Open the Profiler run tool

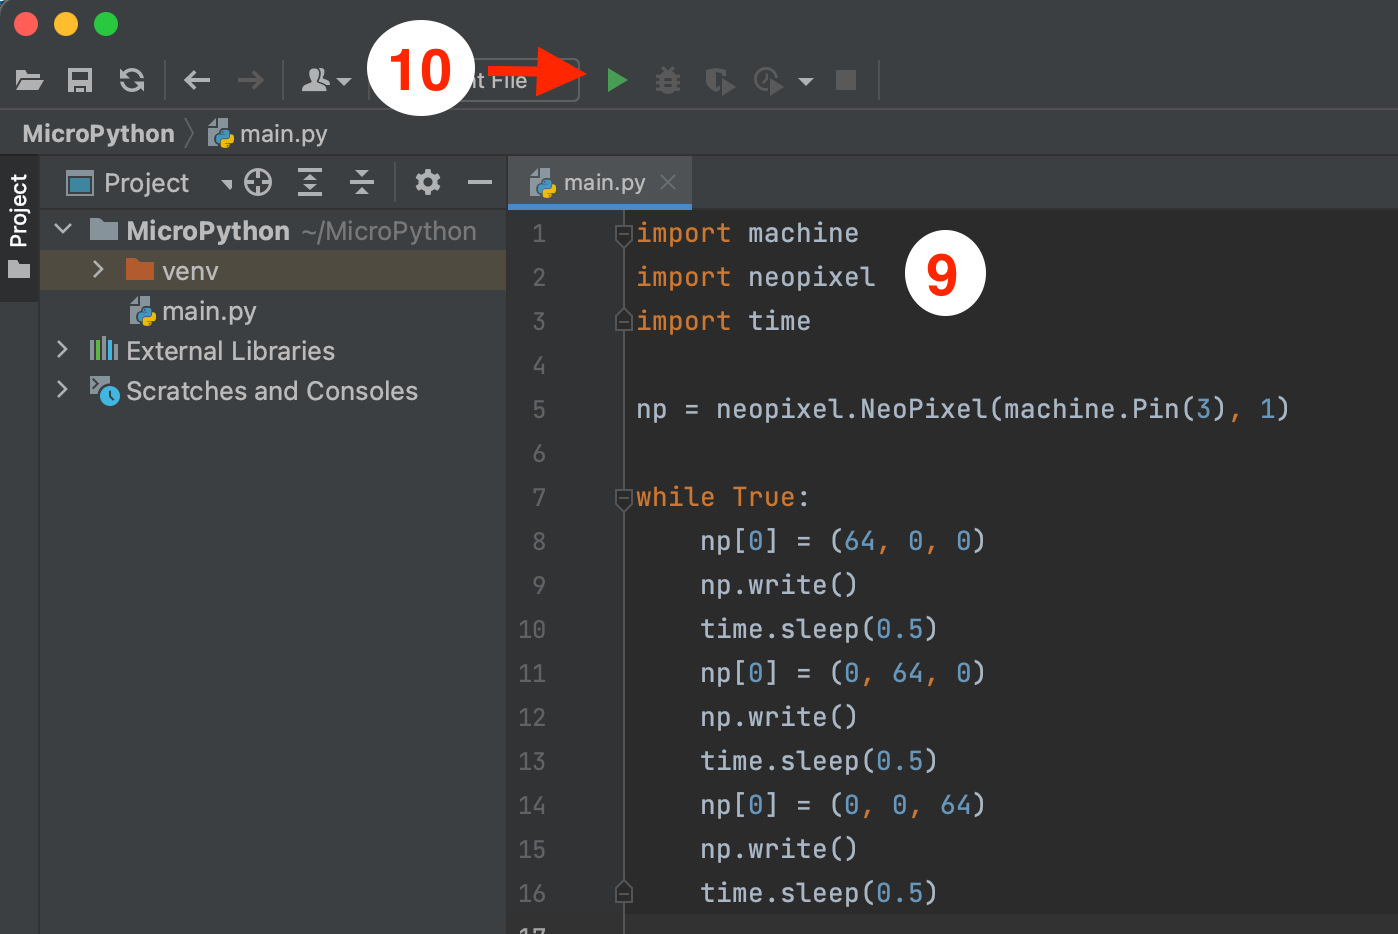click(767, 80)
